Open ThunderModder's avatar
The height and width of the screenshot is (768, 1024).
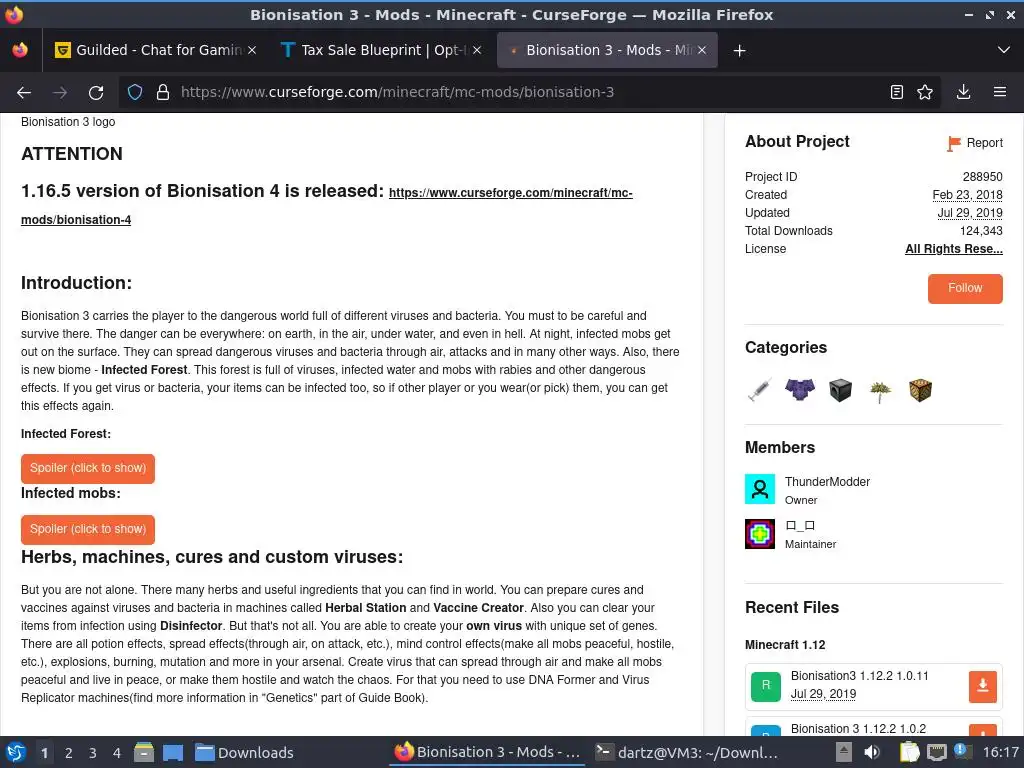pyautogui.click(x=760, y=489)
